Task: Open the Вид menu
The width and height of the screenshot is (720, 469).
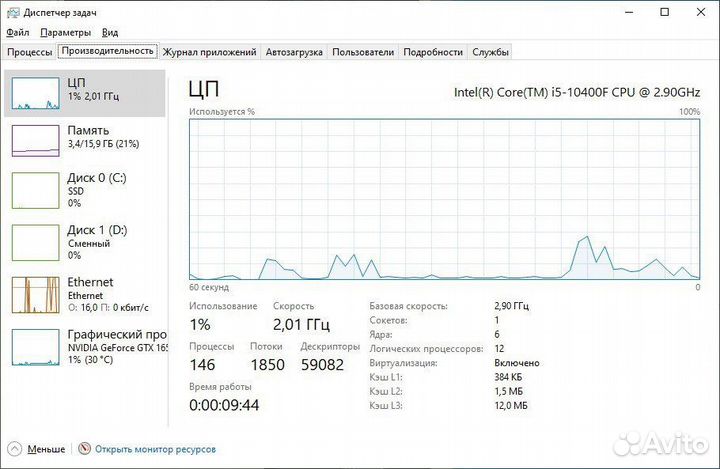Action: pos(110,32)
